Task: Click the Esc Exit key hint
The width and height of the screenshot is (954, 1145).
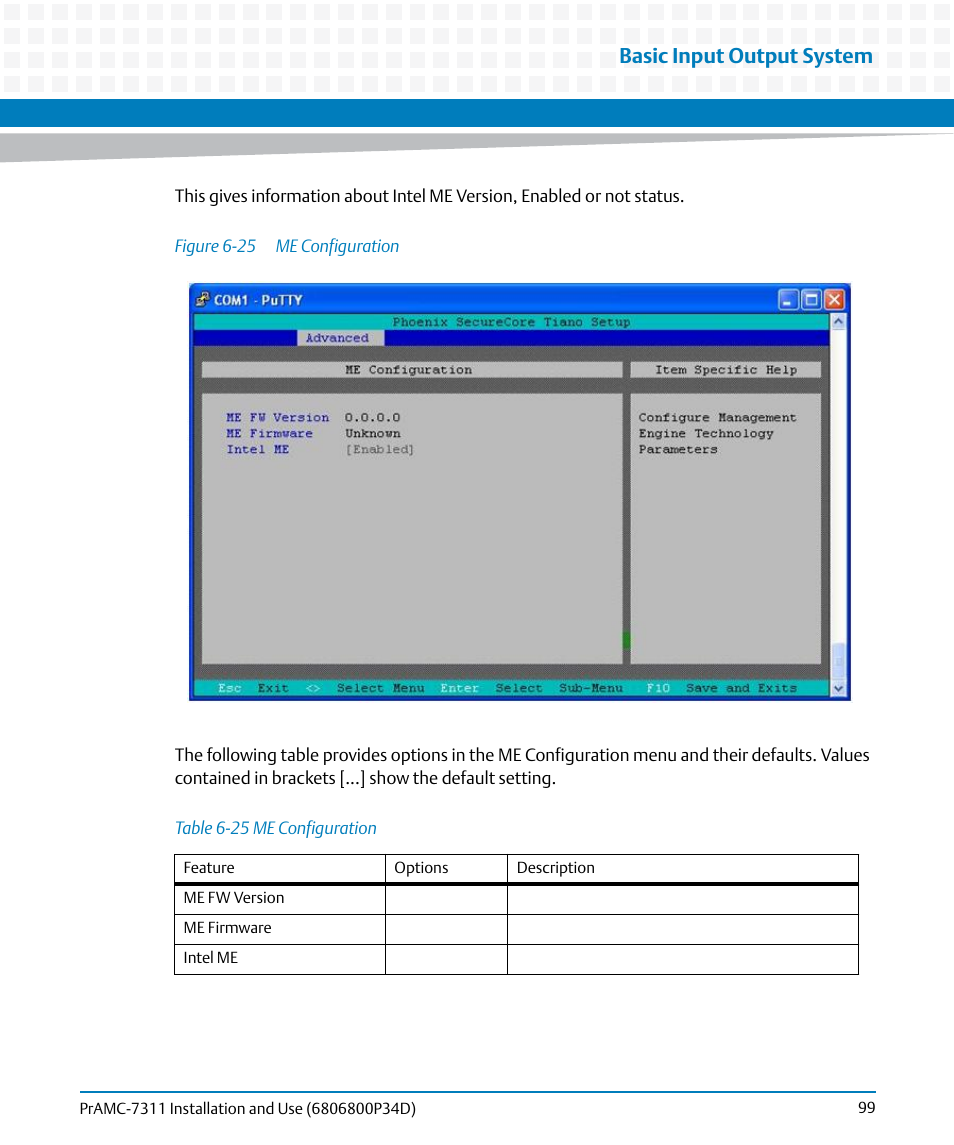Action: pyautogui.click(x=250, y=688)
